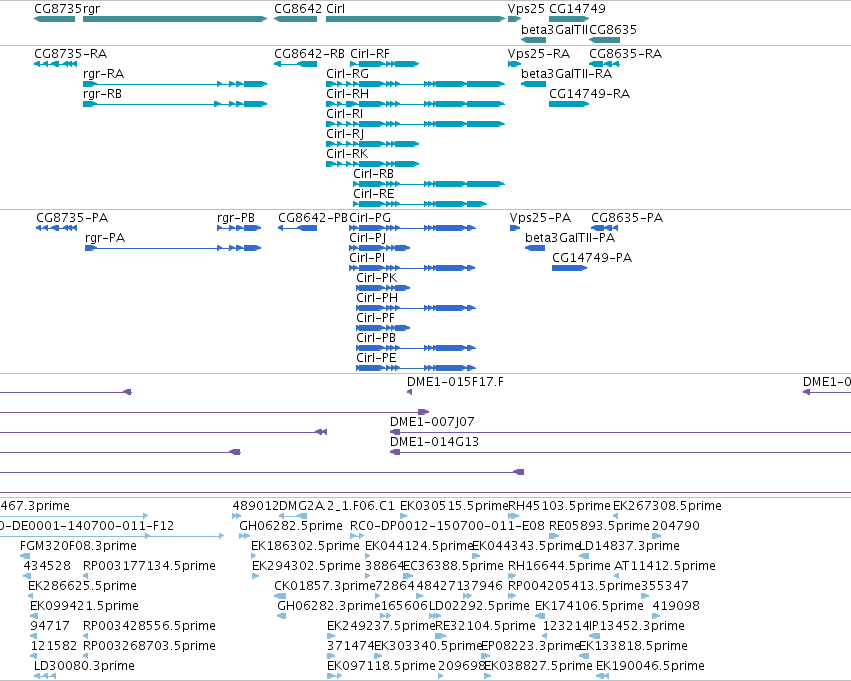Select the DME1-015F17.F feature label
The height and width of the screenshot is (681, 851).
click(x=455, y=382)
